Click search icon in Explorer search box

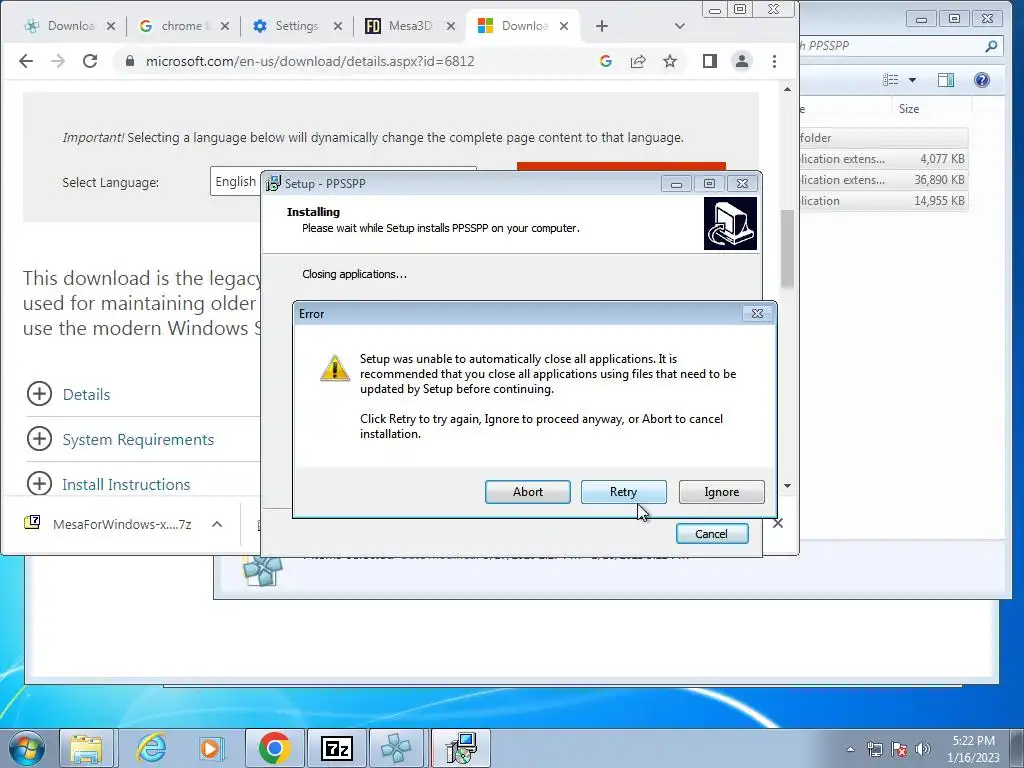(x=991, y=46)
